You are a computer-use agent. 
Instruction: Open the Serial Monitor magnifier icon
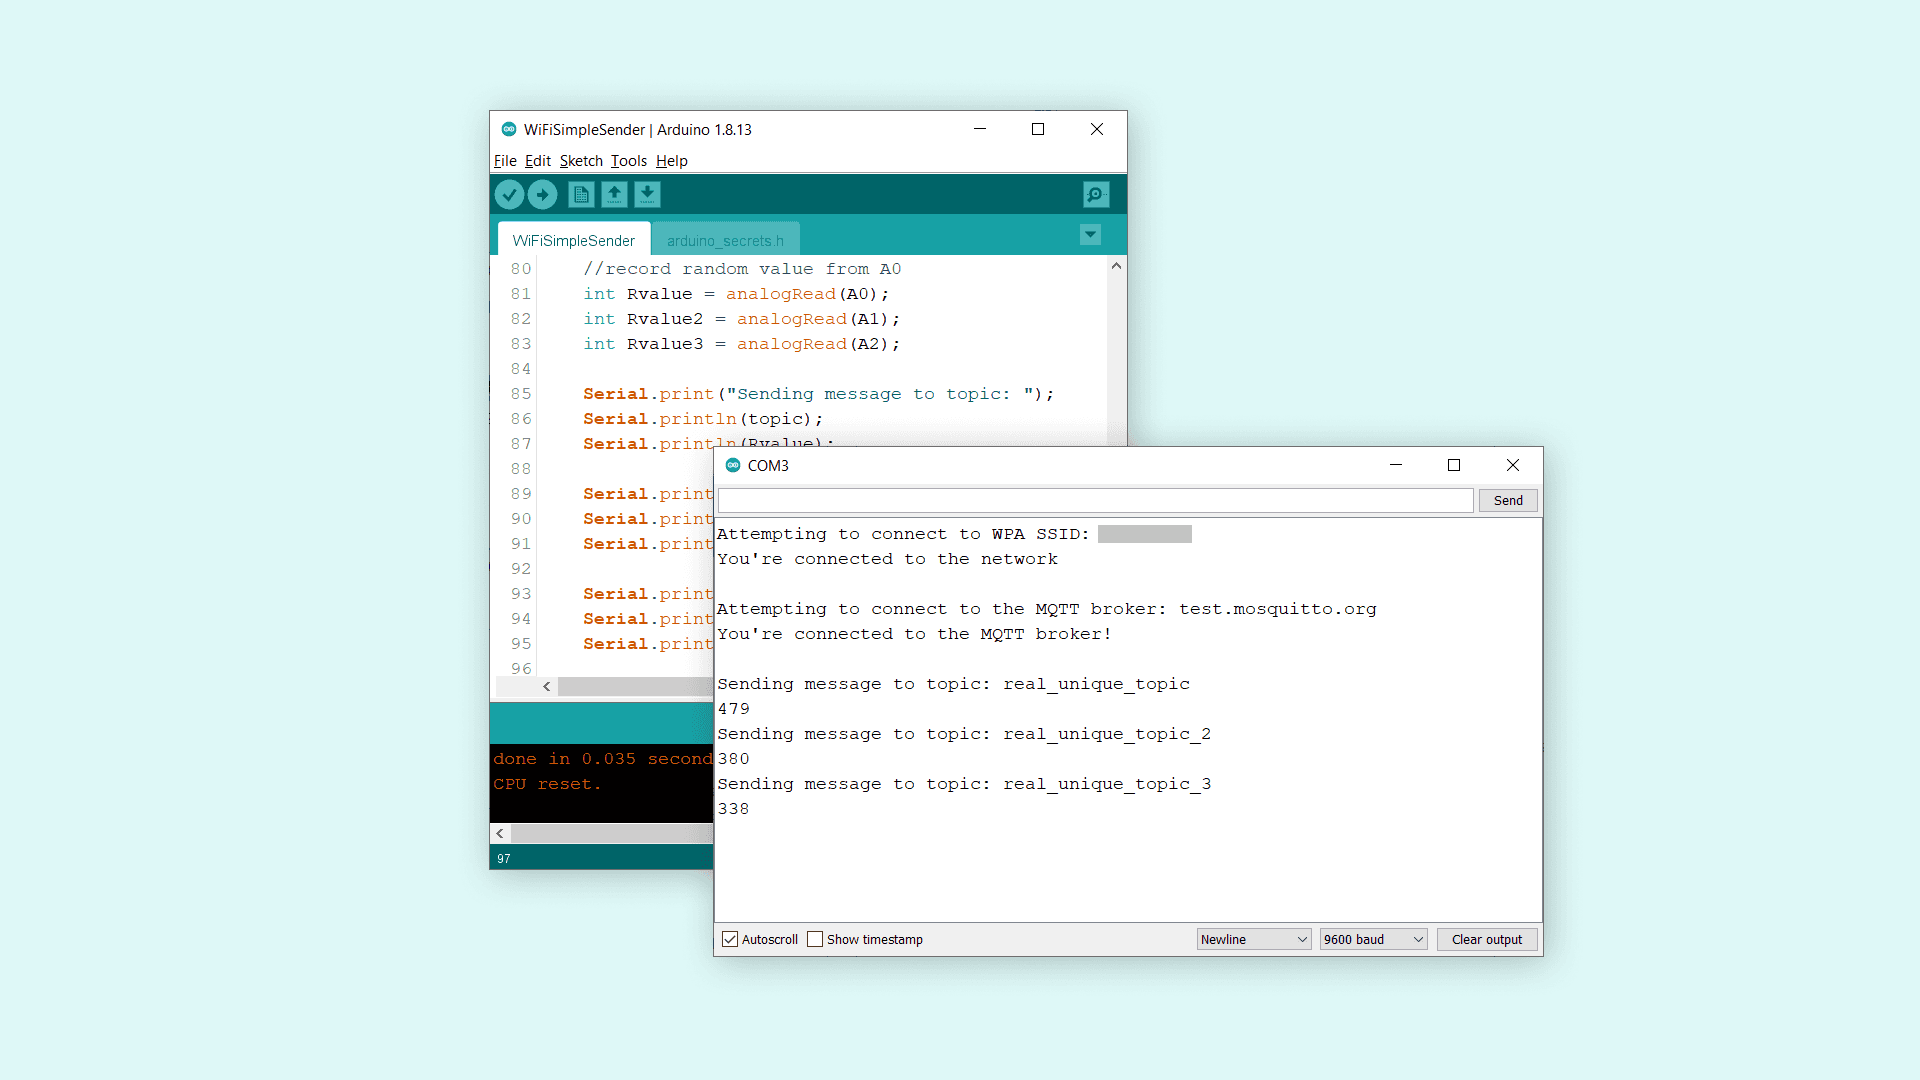click(x=1096, y=194)
